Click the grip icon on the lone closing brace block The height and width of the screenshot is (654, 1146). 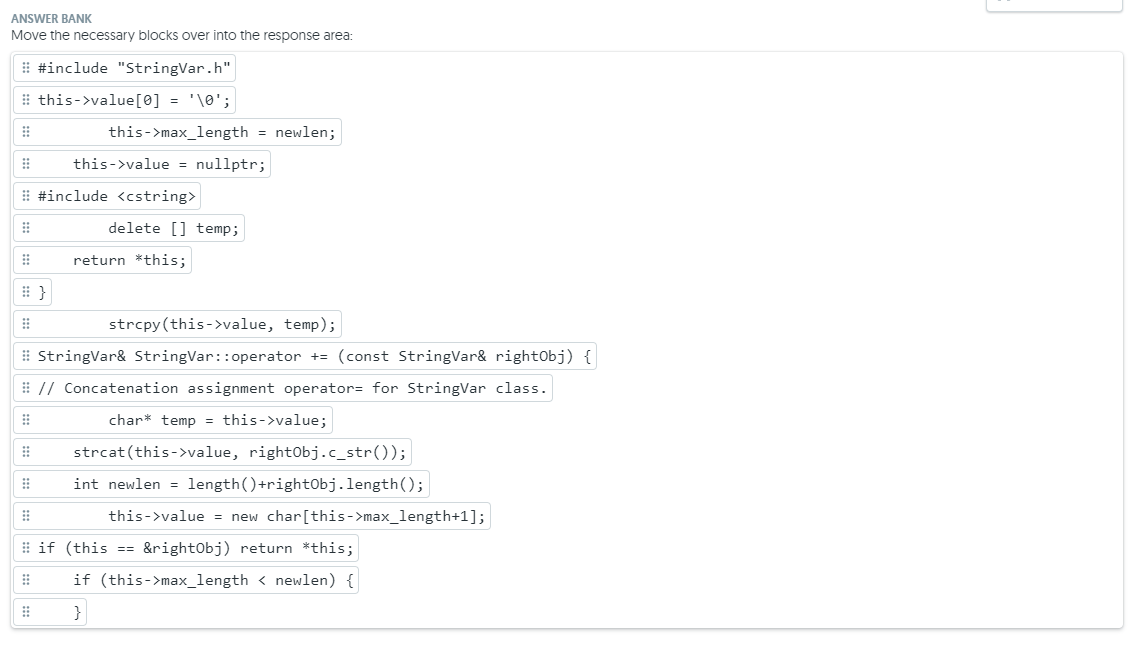point(26,292)
